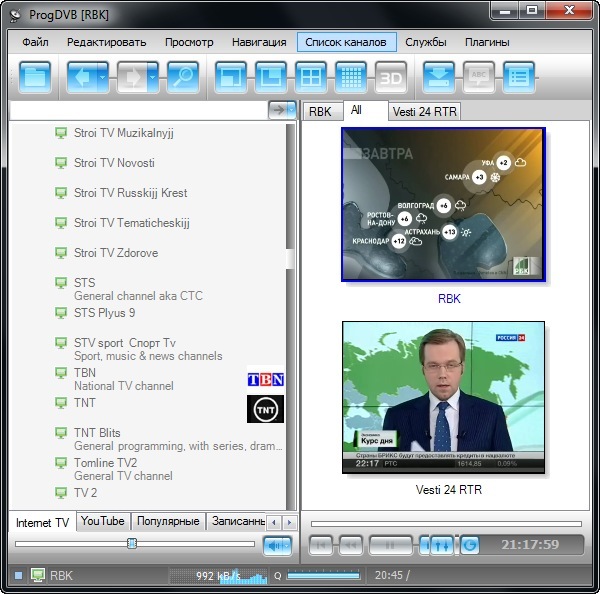600x594 pixels.
Task: Click the folder icon in the toolbar
Action: 36,77
